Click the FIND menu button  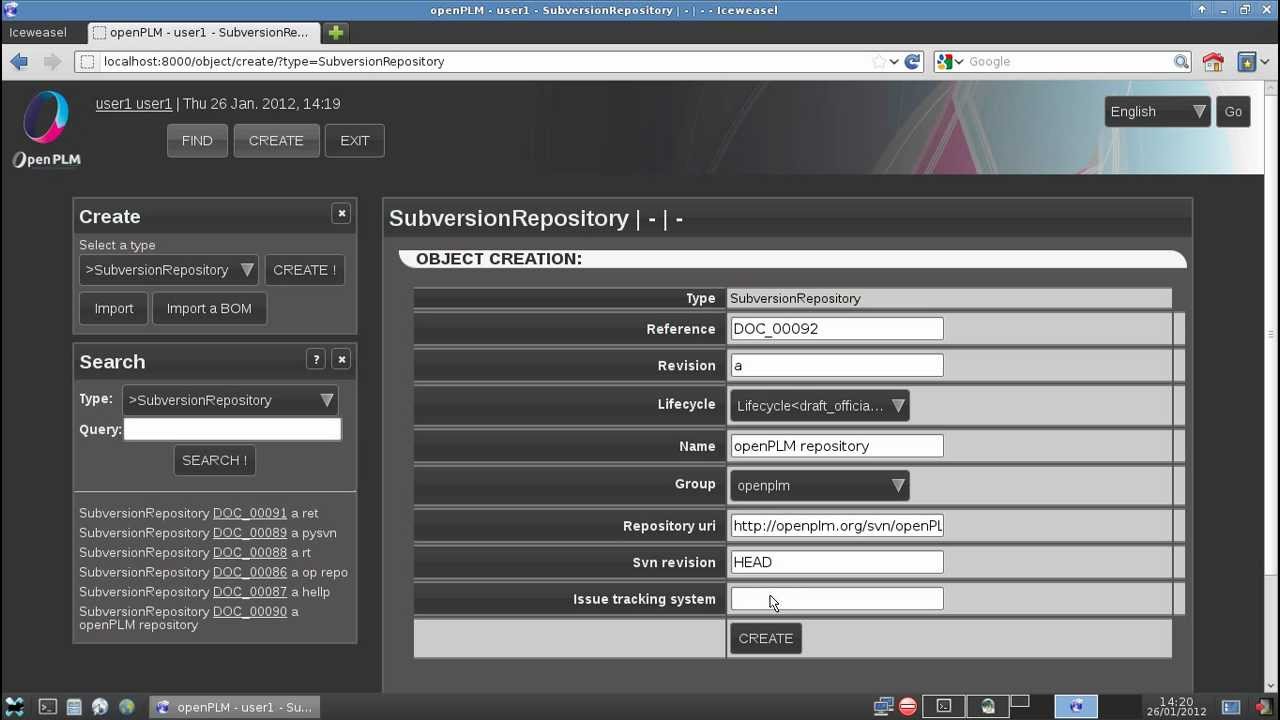tap(197, 141)
